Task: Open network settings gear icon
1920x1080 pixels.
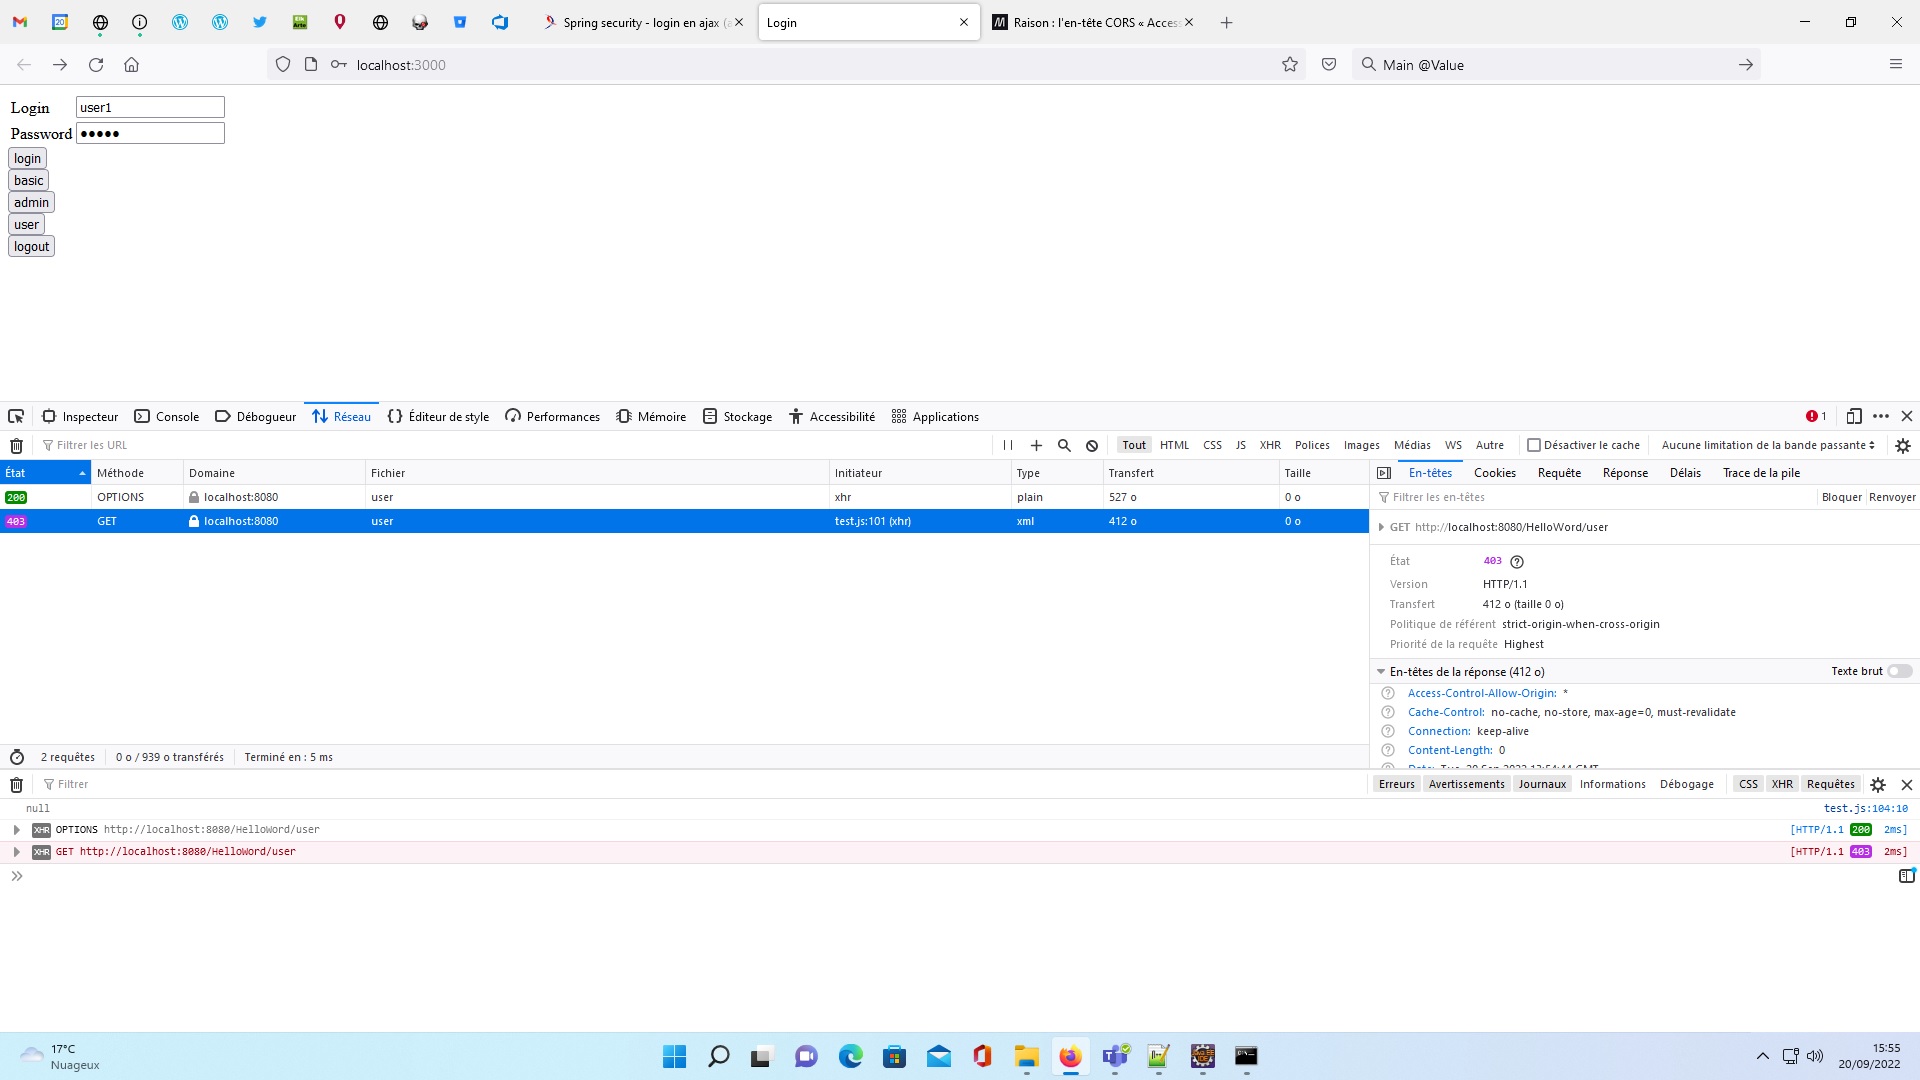Action: click(1903, 446)
